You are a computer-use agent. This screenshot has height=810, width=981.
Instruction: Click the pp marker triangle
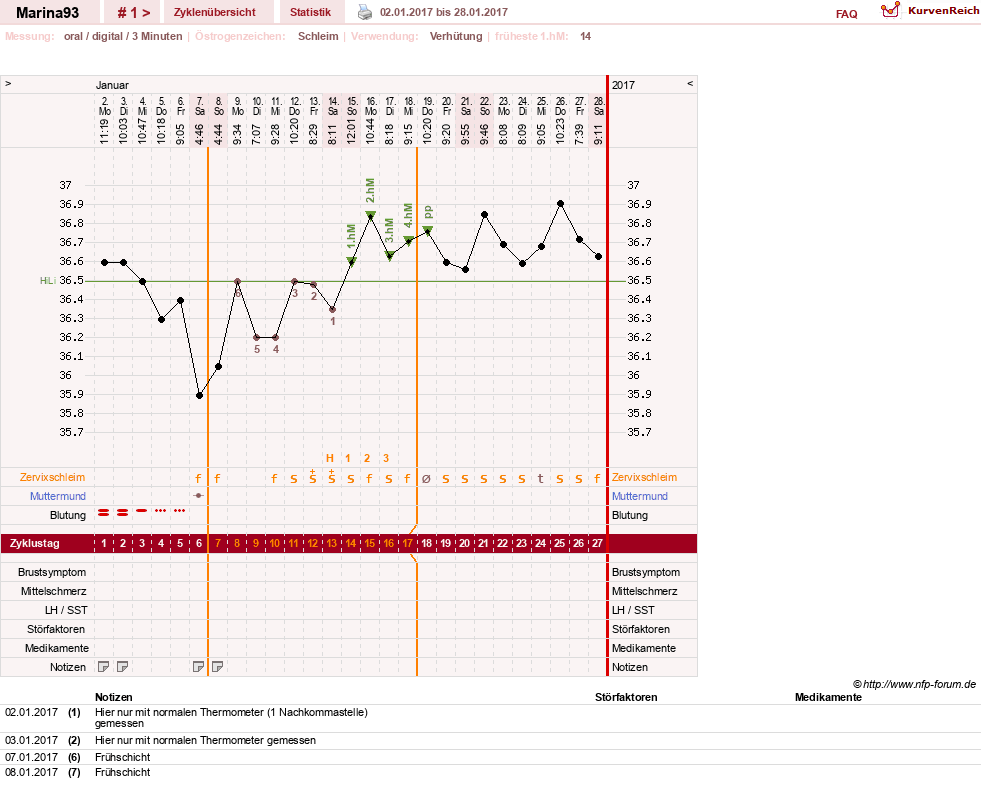tap(428, 231)
